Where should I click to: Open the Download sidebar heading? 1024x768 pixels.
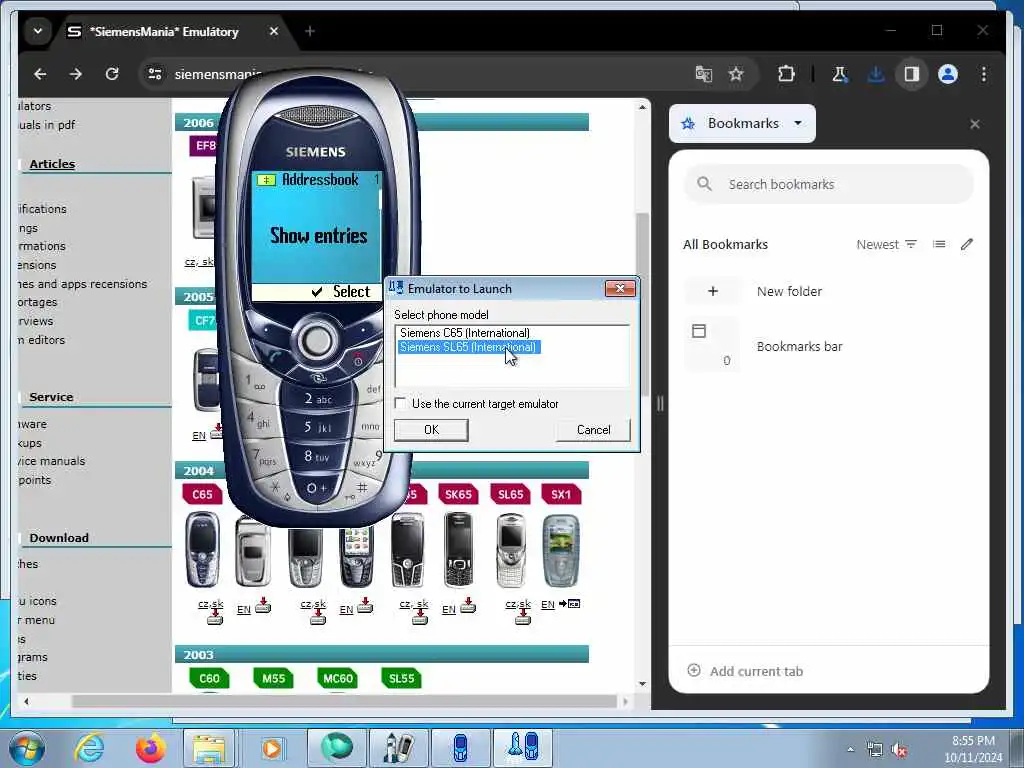(x=59, y=538)
